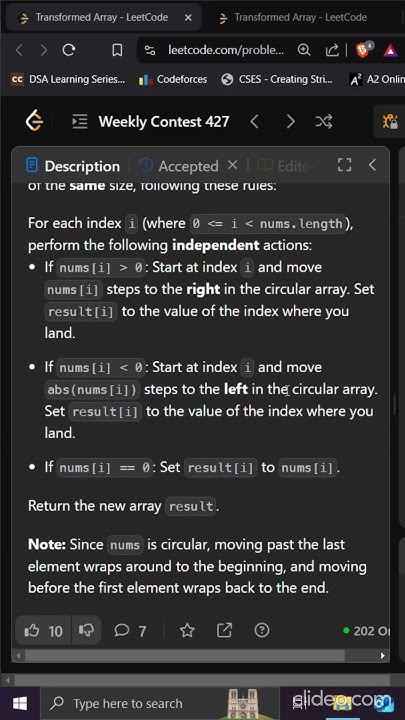The height and width of the screenshot is (720, 405).
Task: Click the nums[i] > 0 code text
Action: coord(101,268)
